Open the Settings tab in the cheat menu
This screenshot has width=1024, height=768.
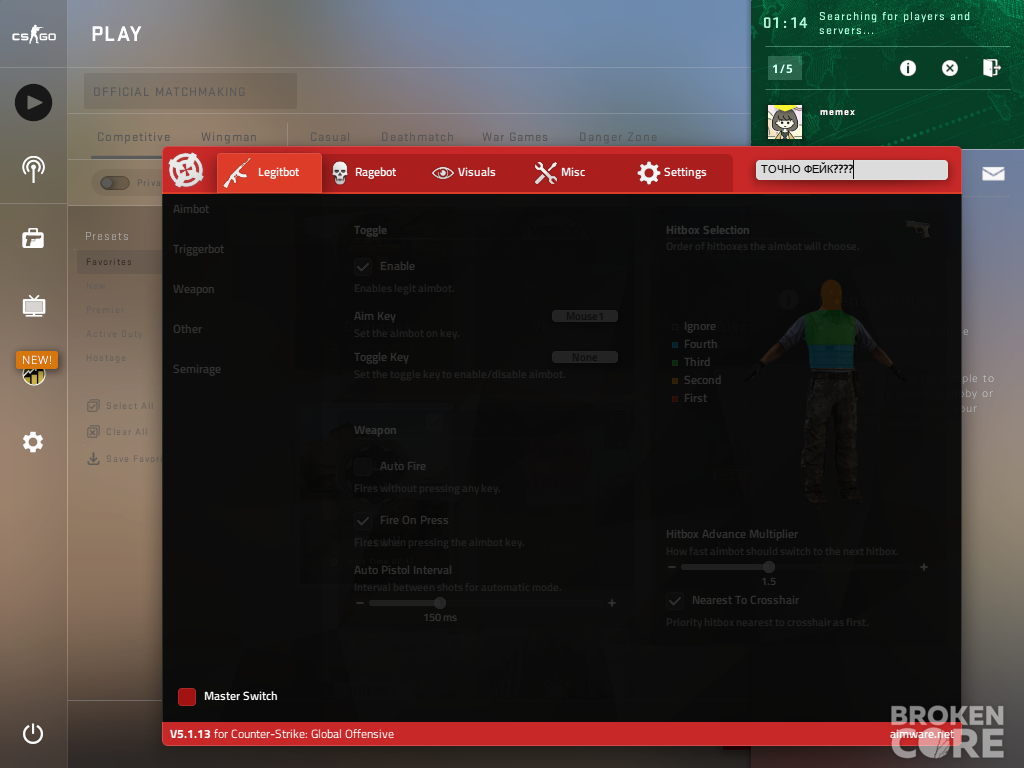click(673, 172)
